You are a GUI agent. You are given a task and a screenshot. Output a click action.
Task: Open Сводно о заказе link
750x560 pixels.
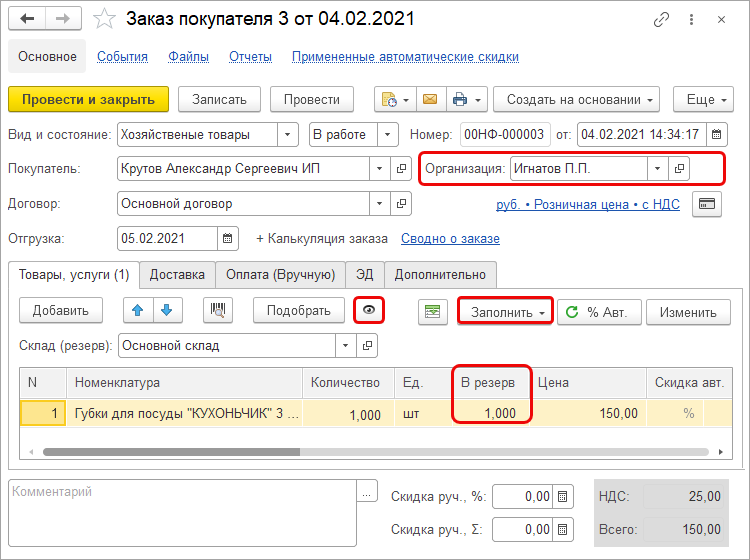(451, 238)
